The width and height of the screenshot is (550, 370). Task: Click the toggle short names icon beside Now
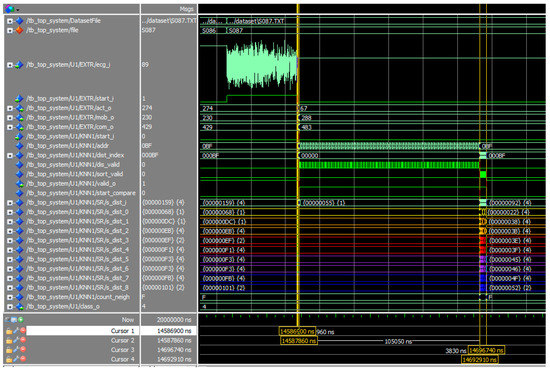[8, 319]
